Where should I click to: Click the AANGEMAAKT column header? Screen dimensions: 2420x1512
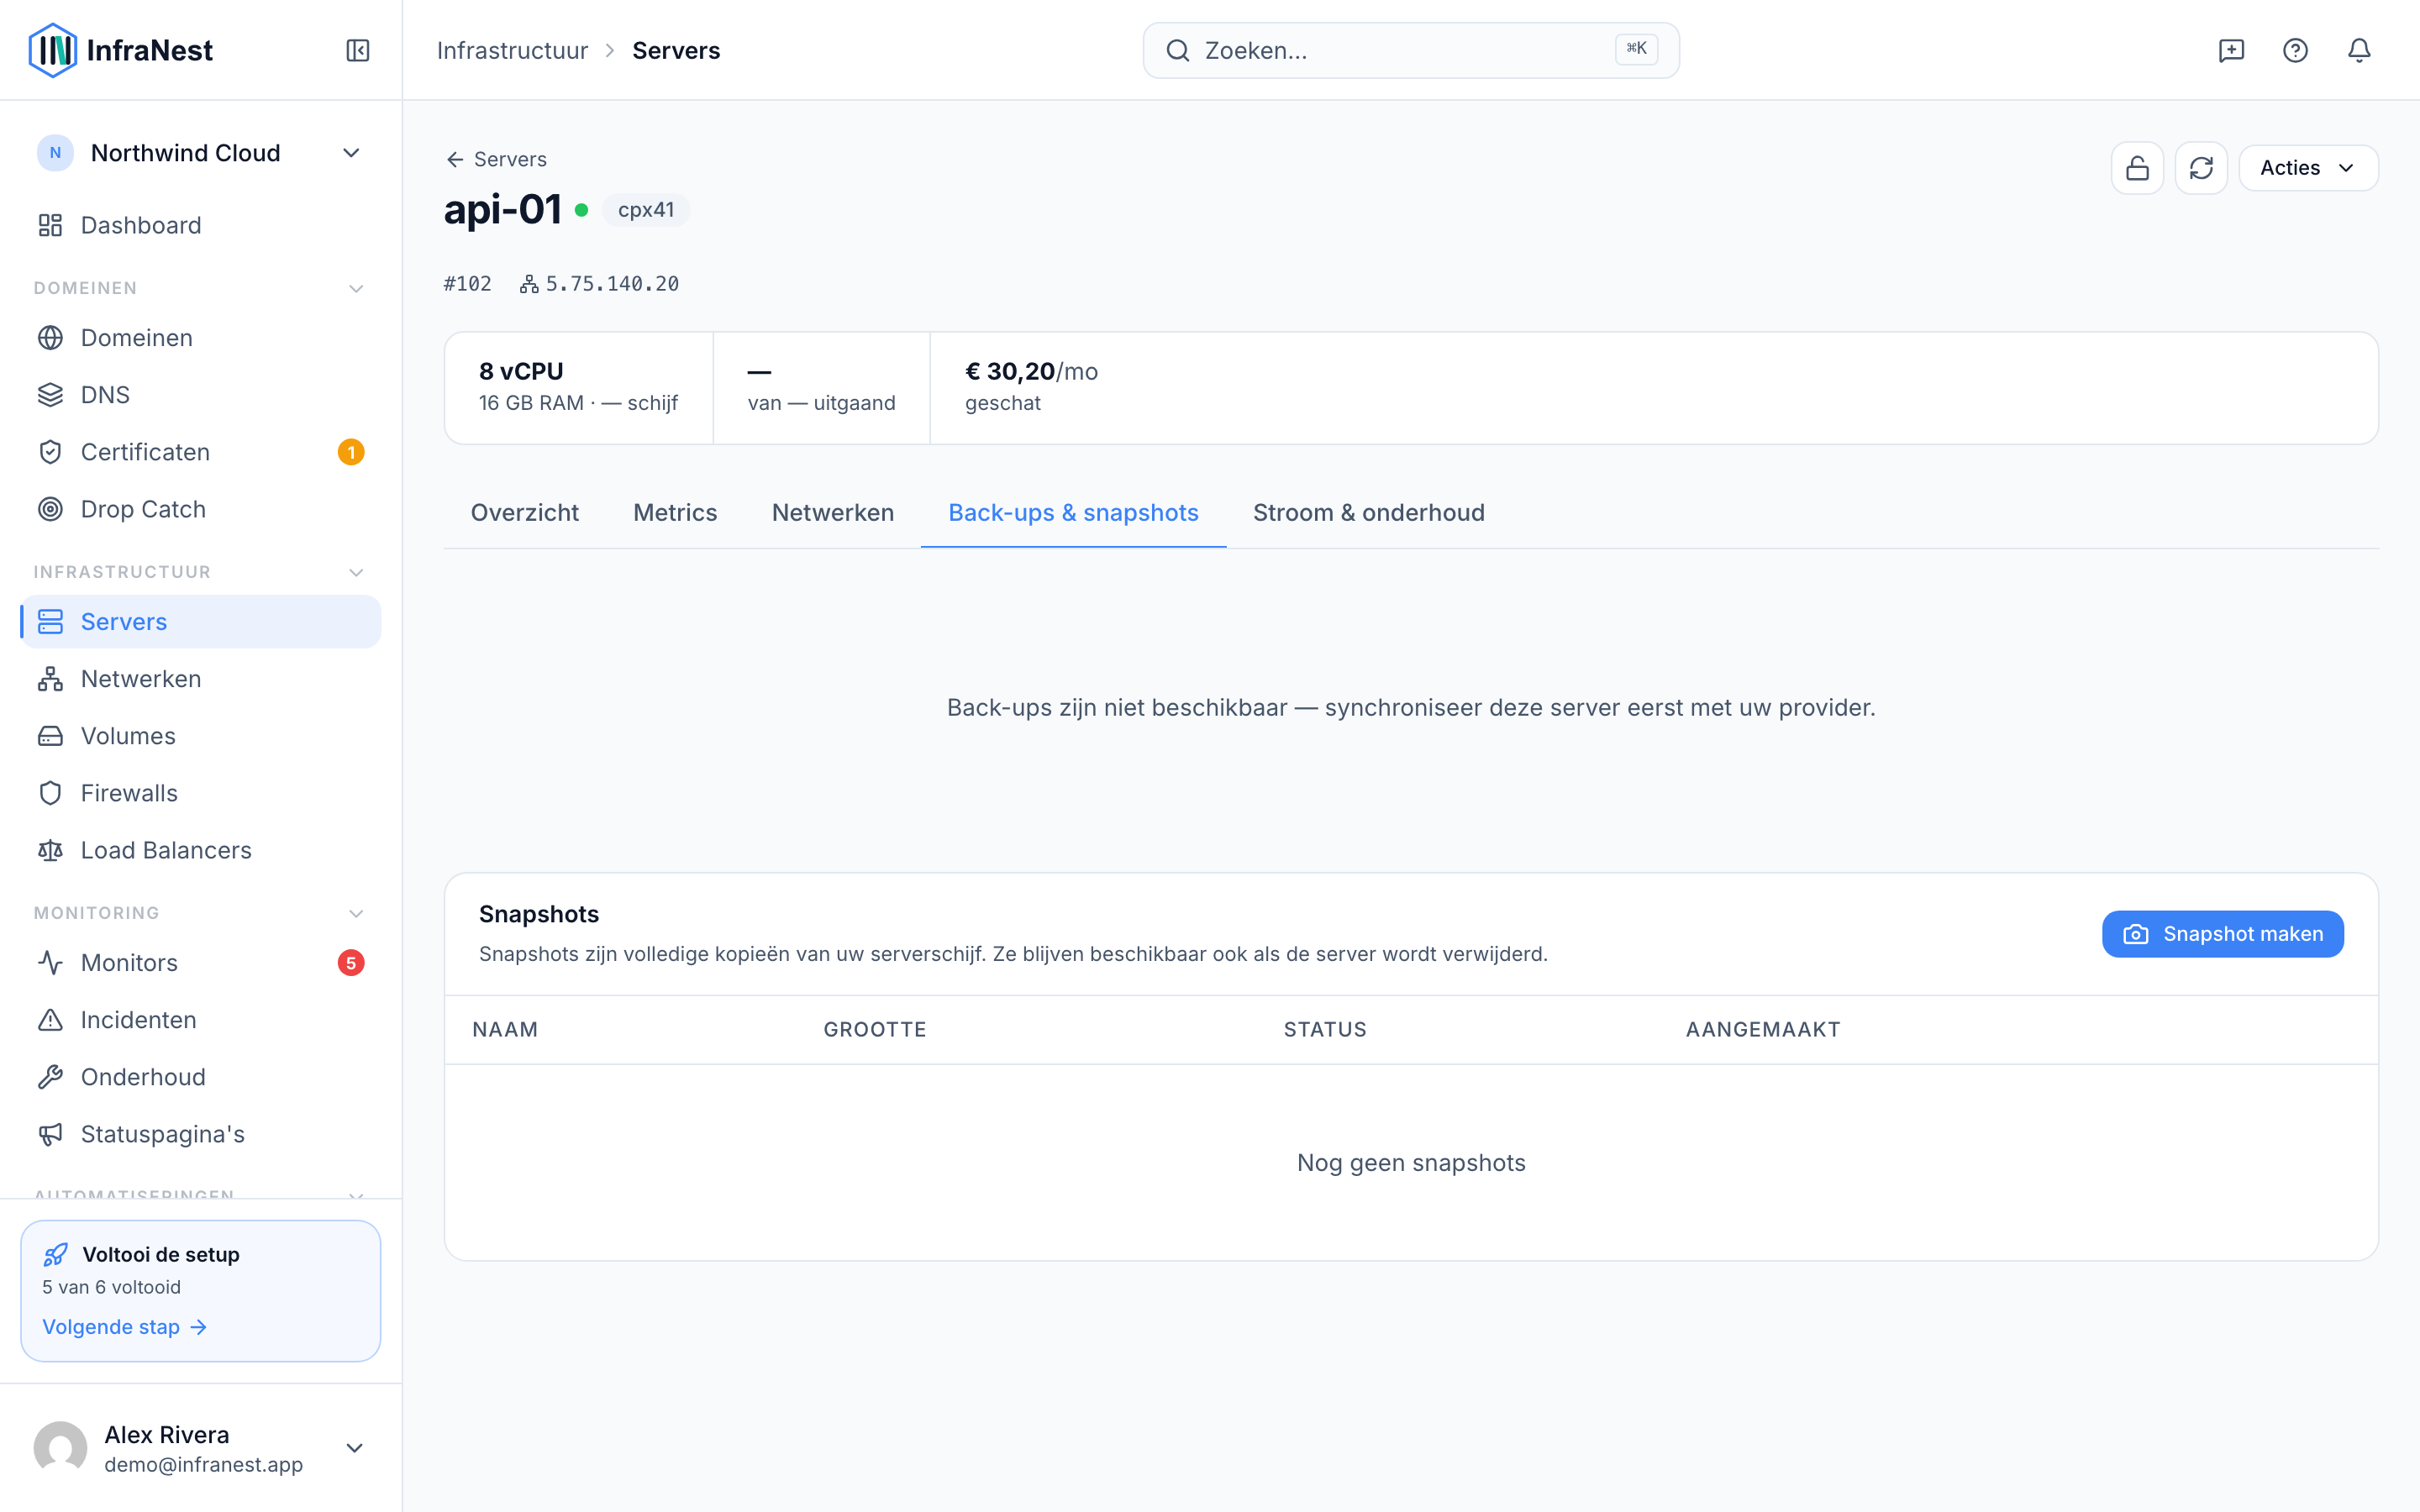pyautogui.click(x=1763, y=1030)
